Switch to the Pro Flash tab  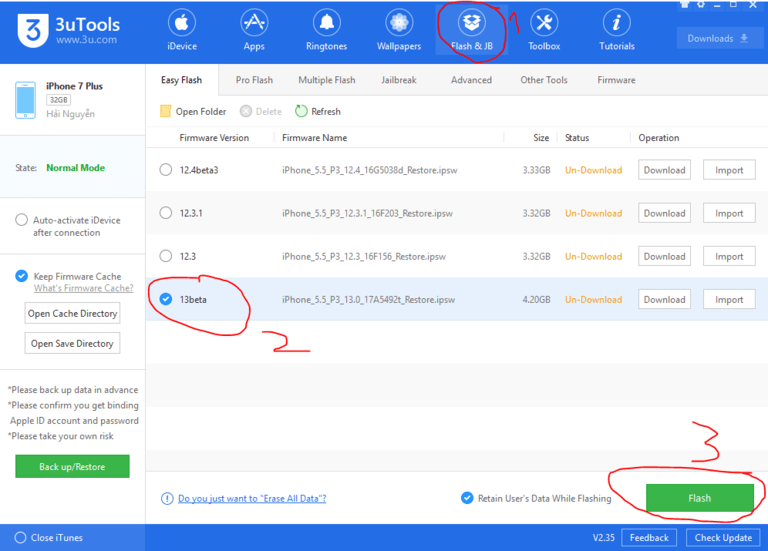coord(255,80)
